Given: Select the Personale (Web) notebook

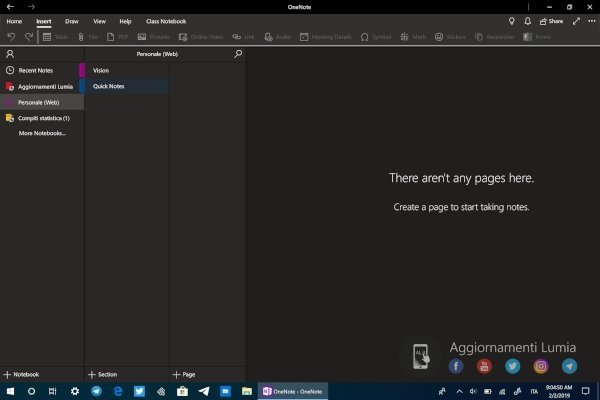Looking at the screenshot, I should tap(42, 102).
